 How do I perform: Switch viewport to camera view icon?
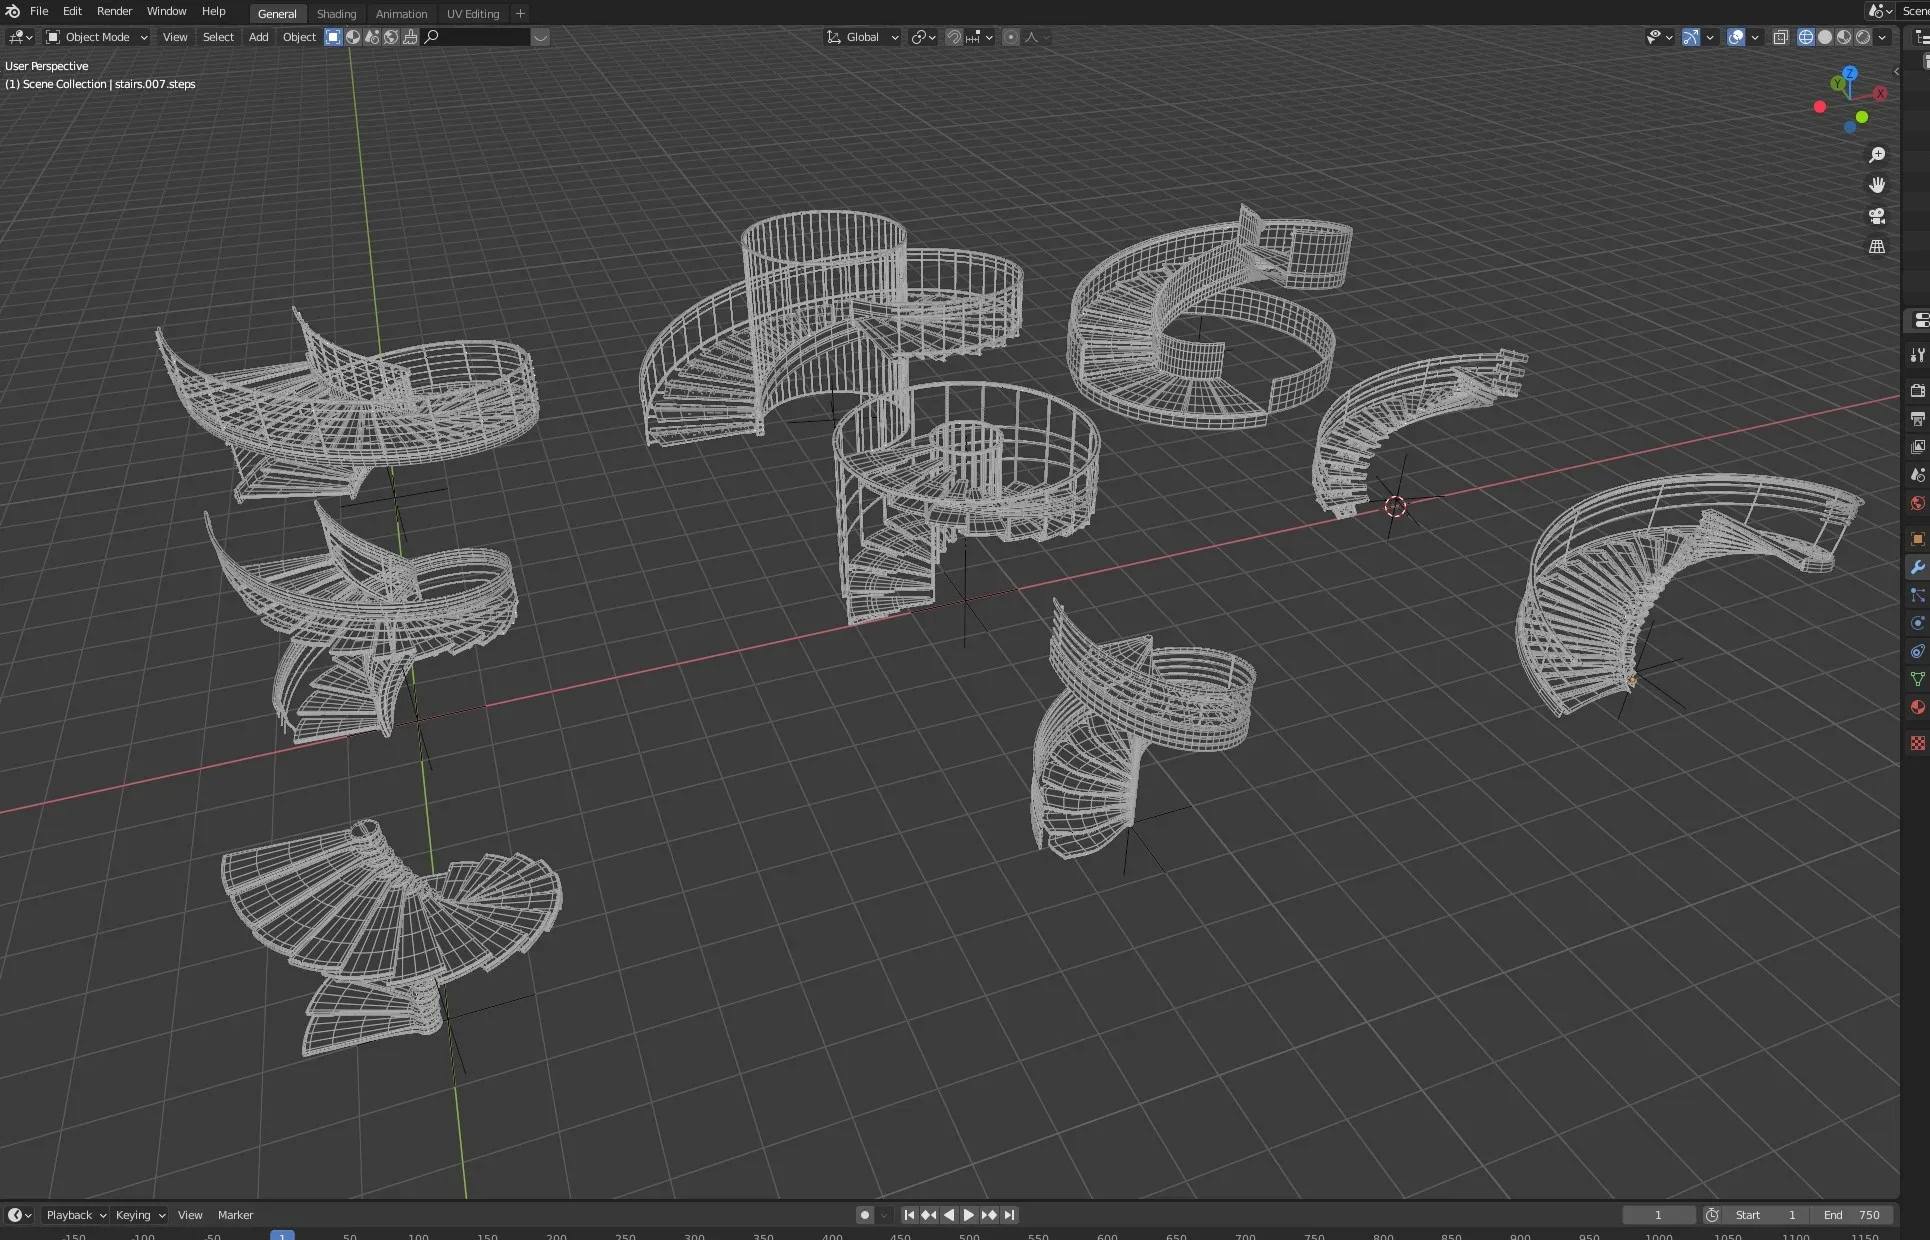(1877, 216)
